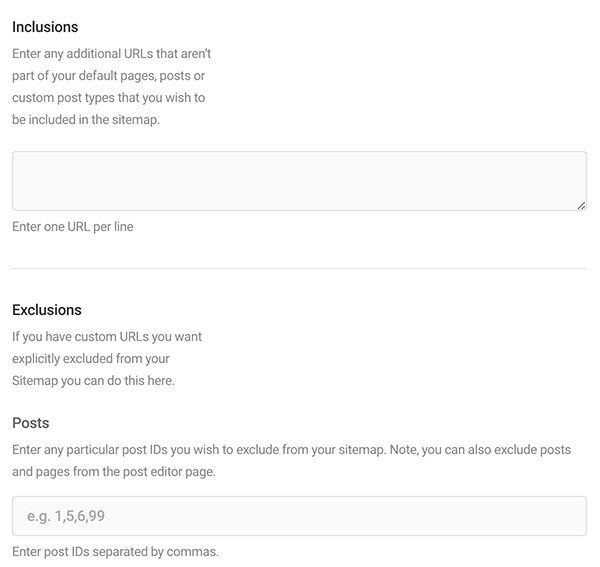Viewport: 600px width, 567px height.
Task: Click the "Enter post IDs separated by commas" hint
Action: [116, 552]
